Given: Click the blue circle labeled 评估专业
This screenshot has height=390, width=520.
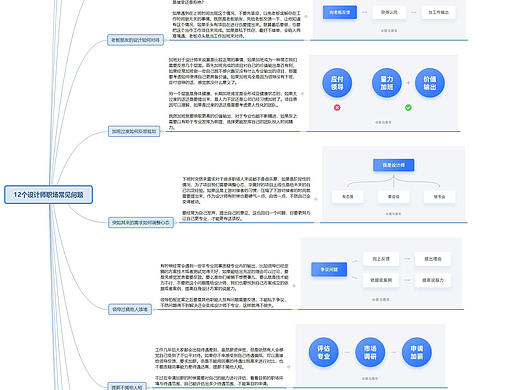Looking at the screenshot, I should [323, 352].
